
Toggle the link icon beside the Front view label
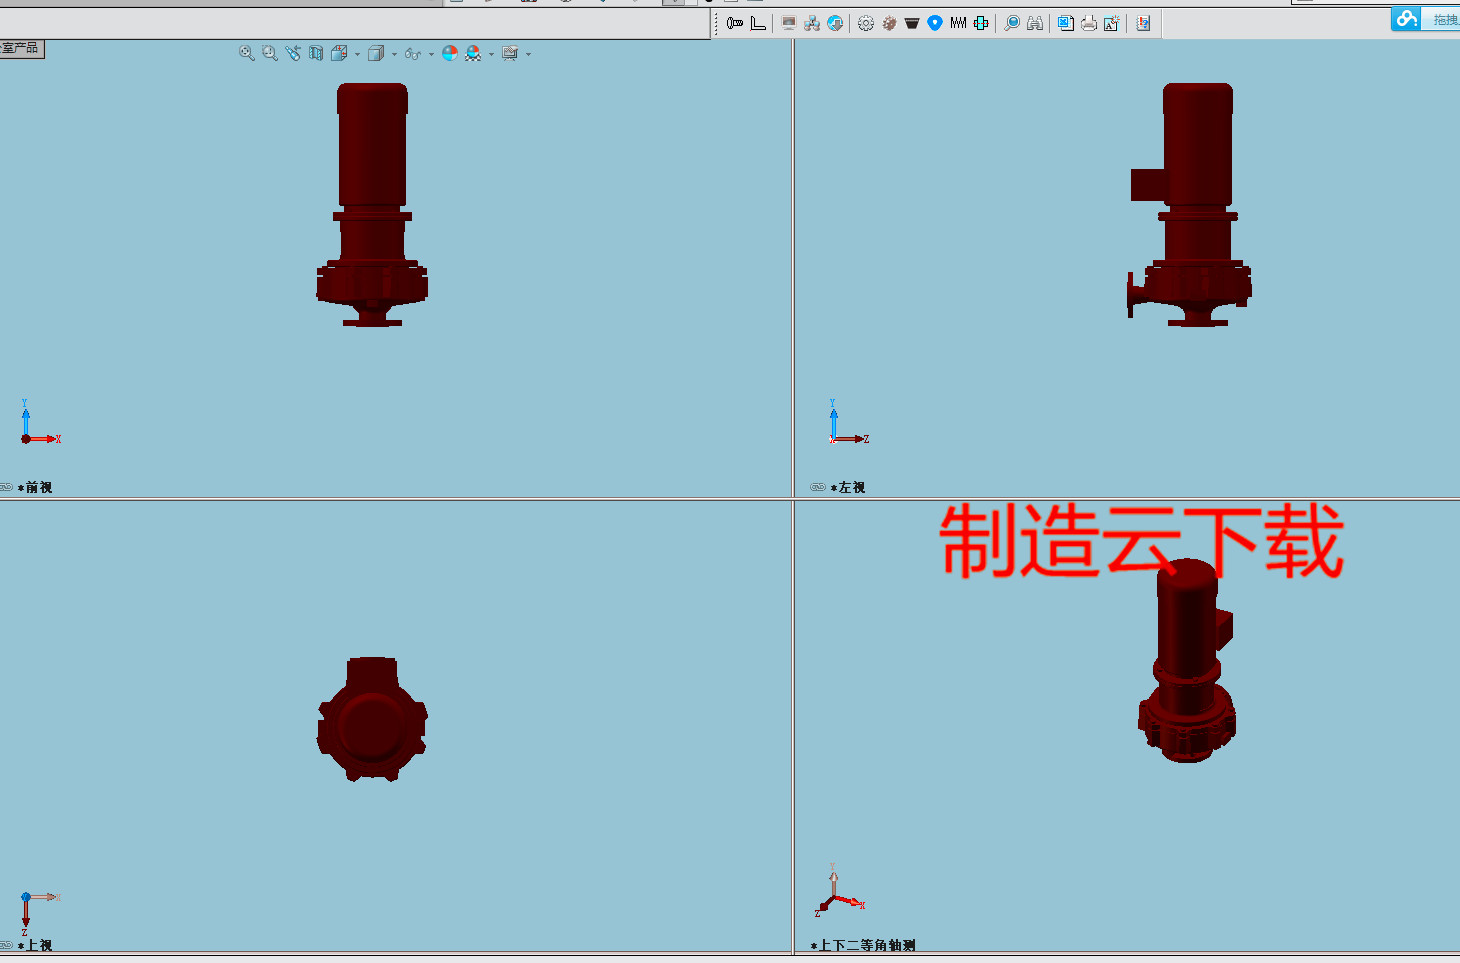pyautogui.click(x=6, y=487)
